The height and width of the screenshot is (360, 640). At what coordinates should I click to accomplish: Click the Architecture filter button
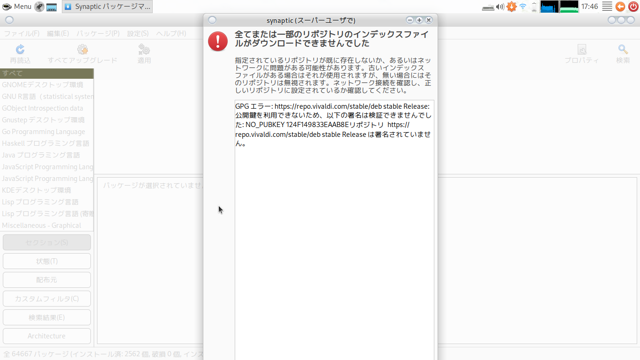pos(47,336)
